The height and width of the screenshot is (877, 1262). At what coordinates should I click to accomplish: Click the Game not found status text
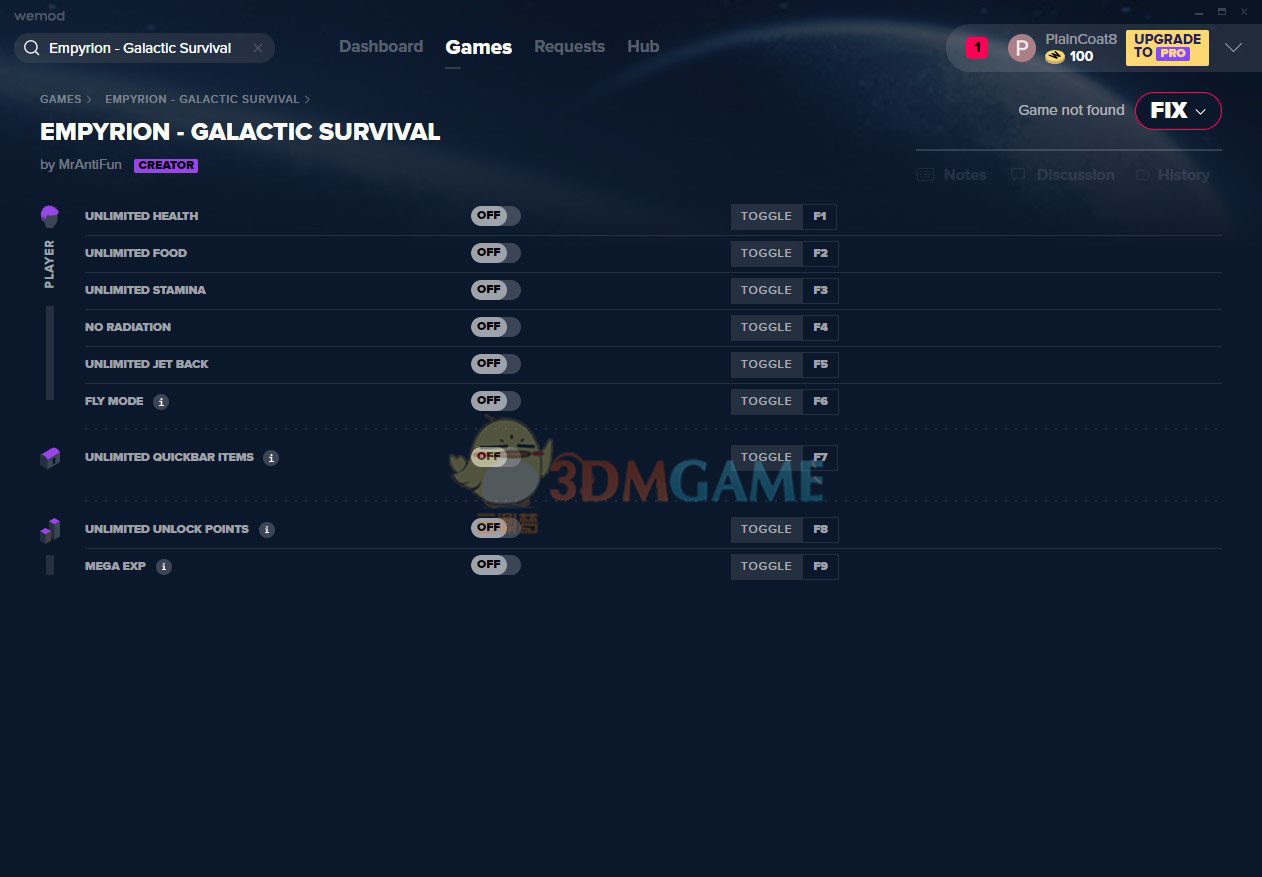[1071, 110]
